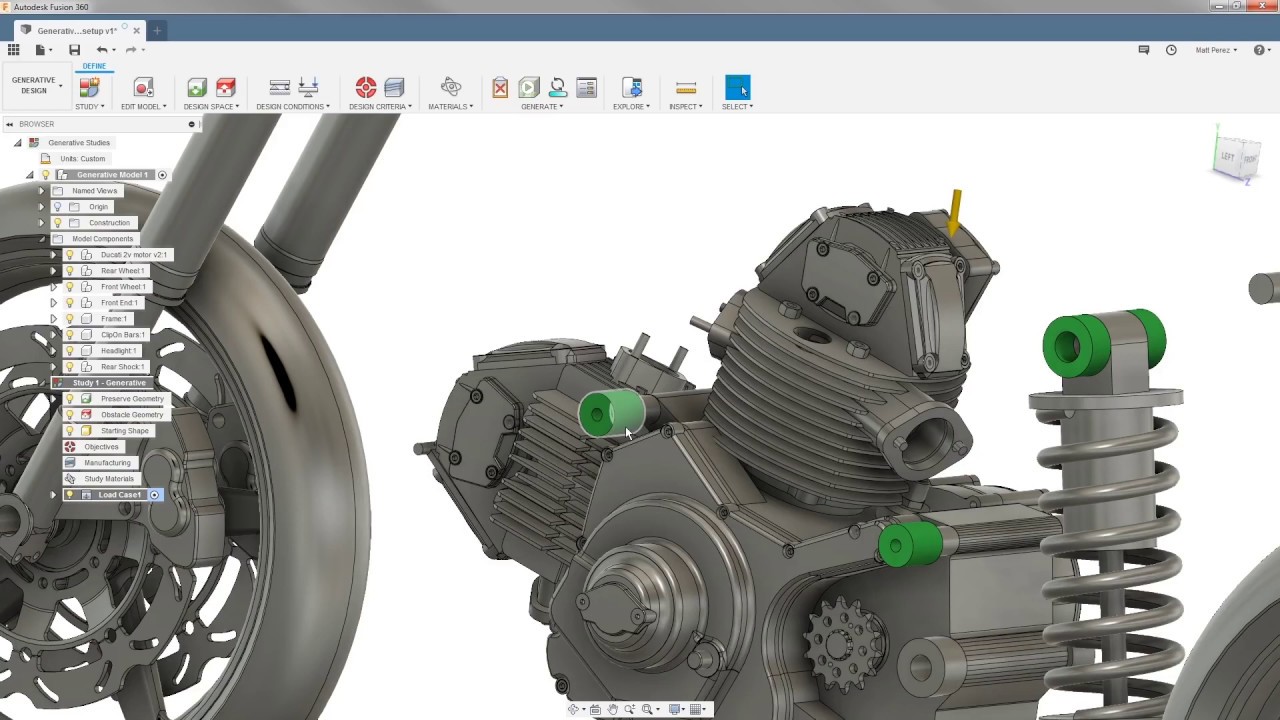Activate the Generative Model 1 radio button

tap(162, 175)
